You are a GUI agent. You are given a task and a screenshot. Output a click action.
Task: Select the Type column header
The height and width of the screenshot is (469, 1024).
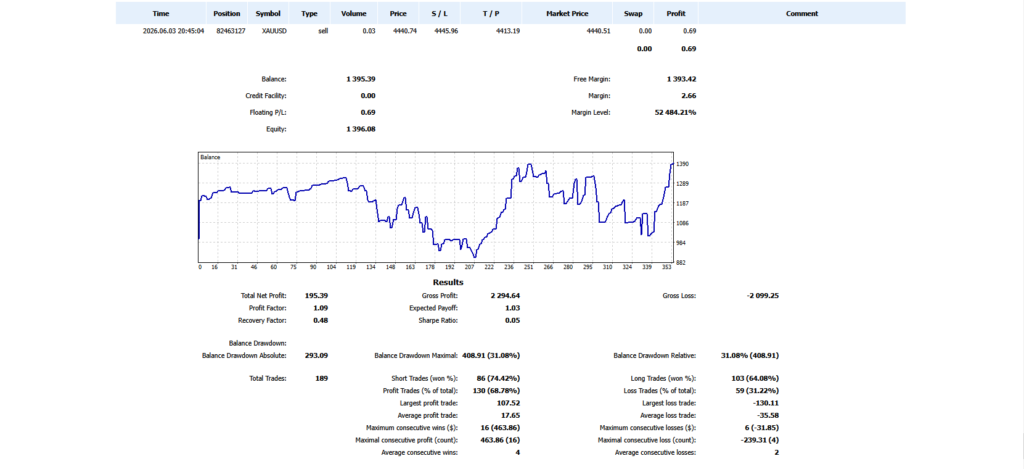[x=309, y=13]
